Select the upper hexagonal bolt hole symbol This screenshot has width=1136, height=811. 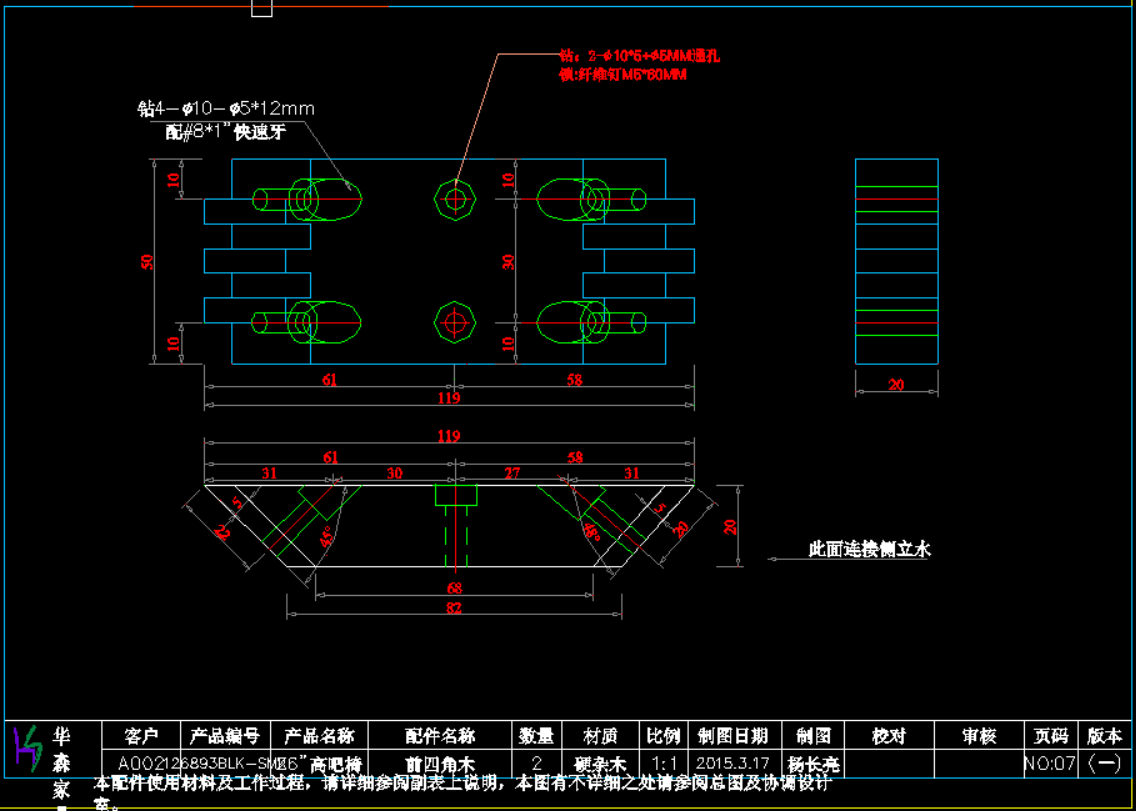tap(456, 198)
